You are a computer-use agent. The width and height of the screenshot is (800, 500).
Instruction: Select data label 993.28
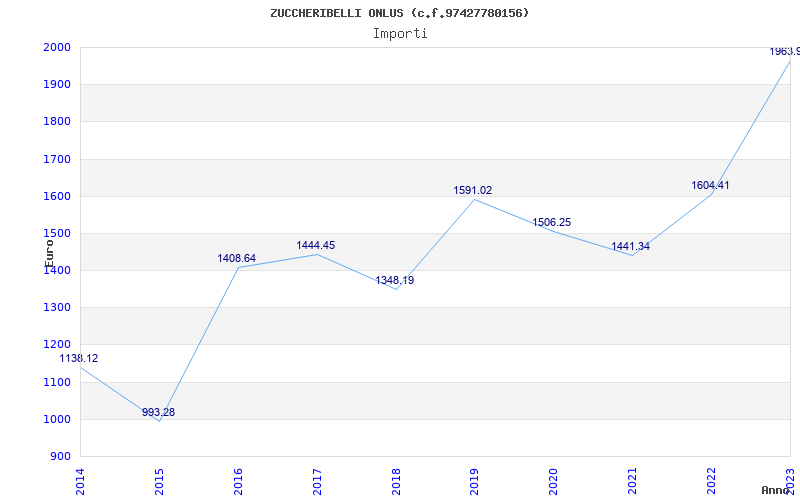[158, 412]
